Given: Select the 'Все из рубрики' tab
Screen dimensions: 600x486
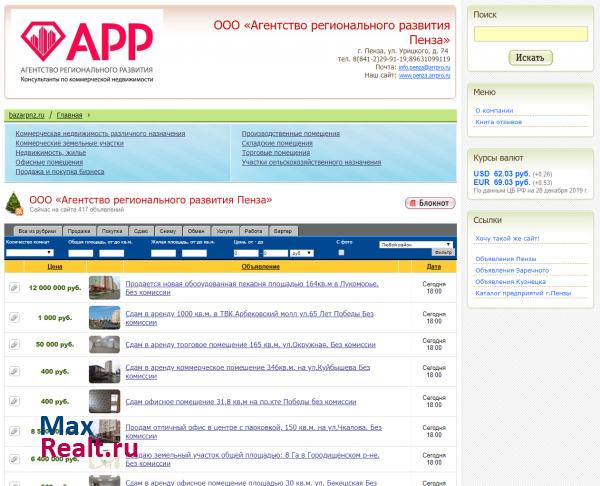Looking at the screenshot, I should (x=37, y=231).
